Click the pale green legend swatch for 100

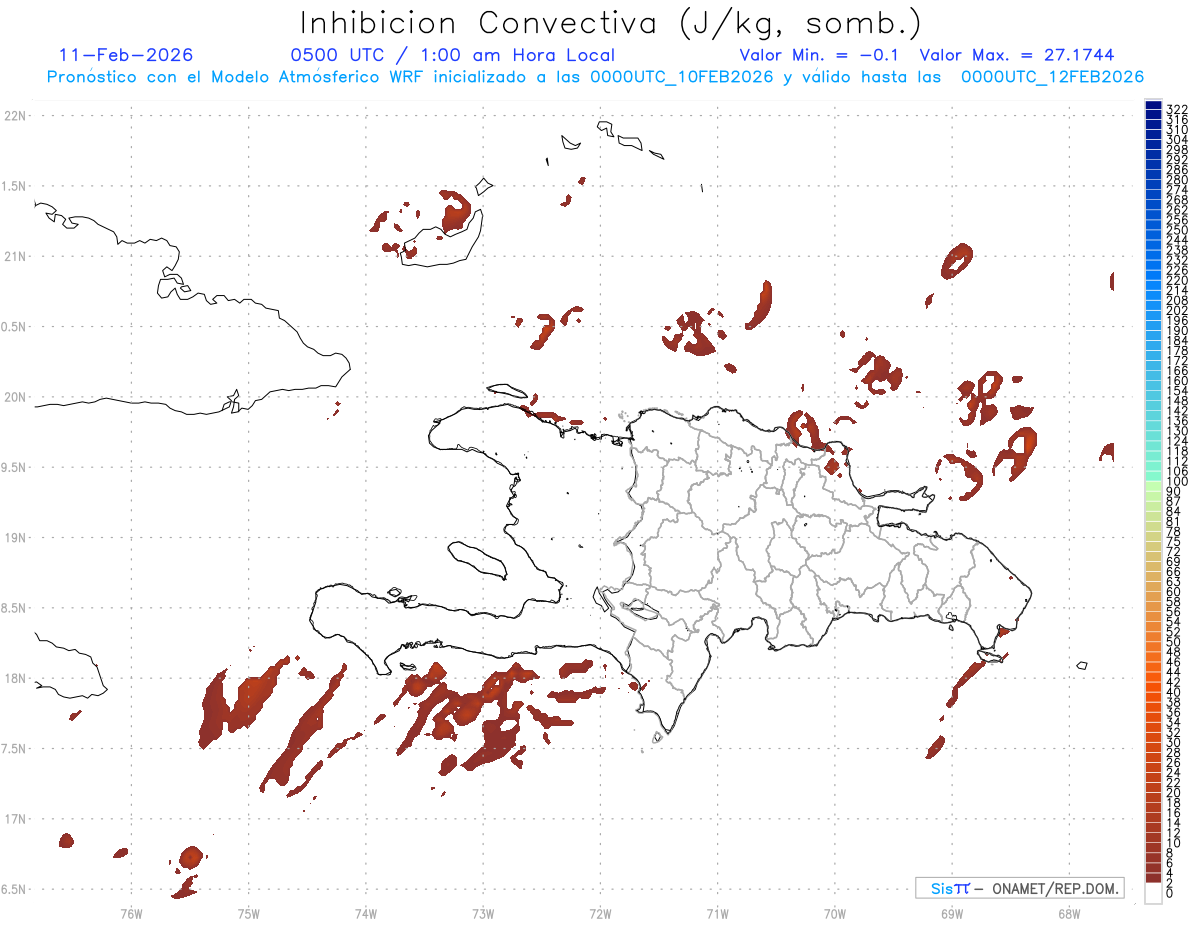pos(1153,484)
